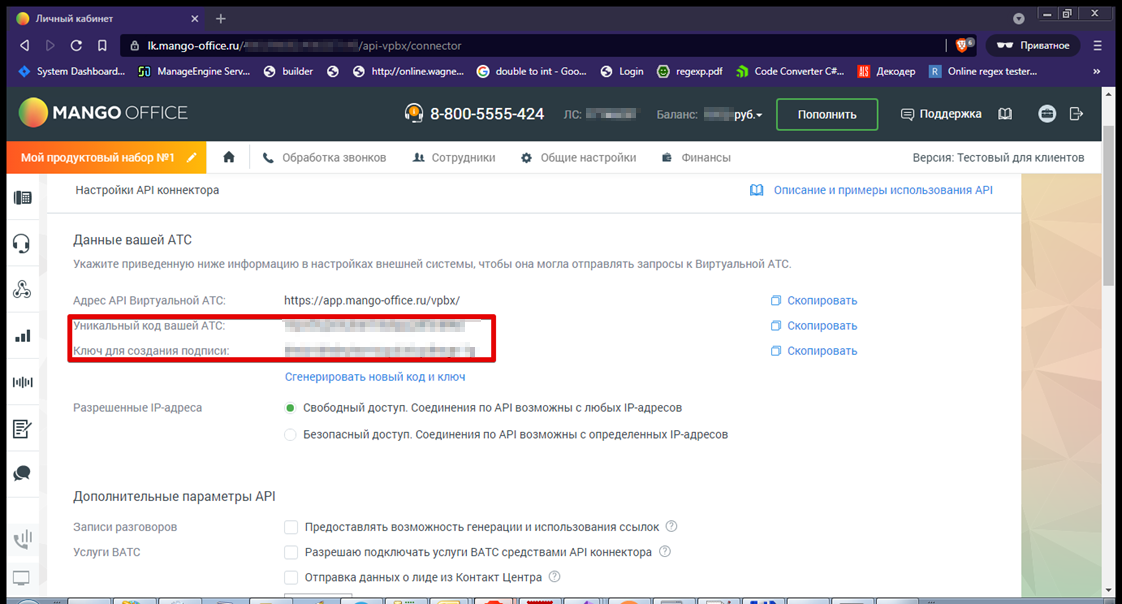Open the webhook integrations sidebar icon

click(x=21, y=290)
